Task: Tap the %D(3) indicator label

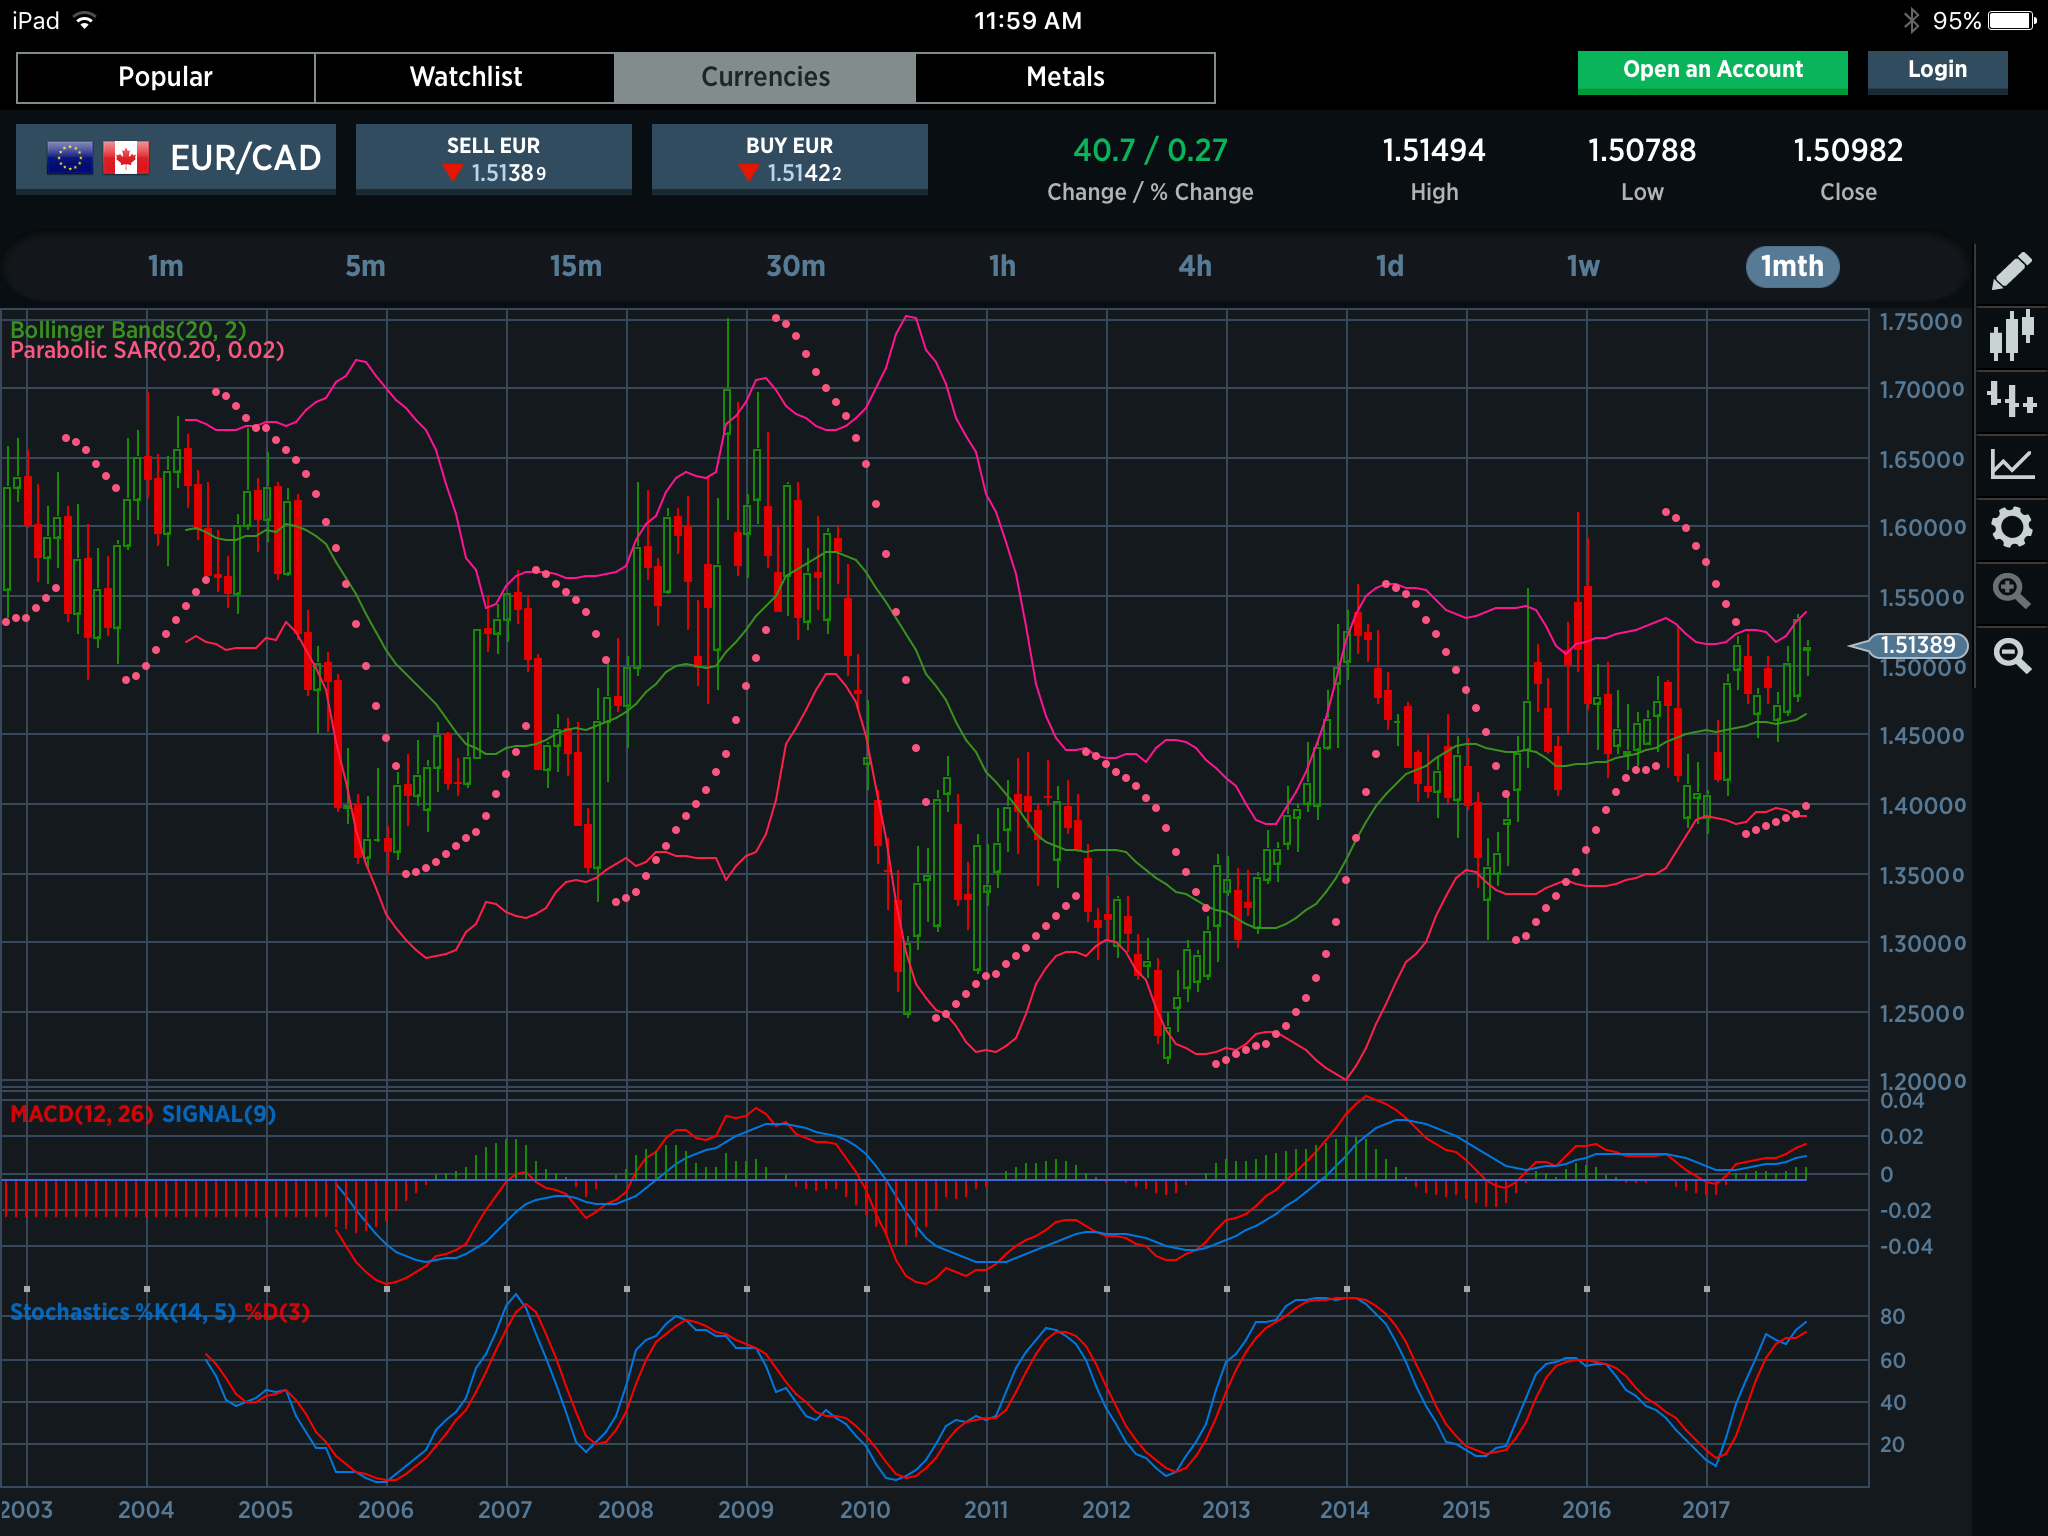Action: 277,1312
